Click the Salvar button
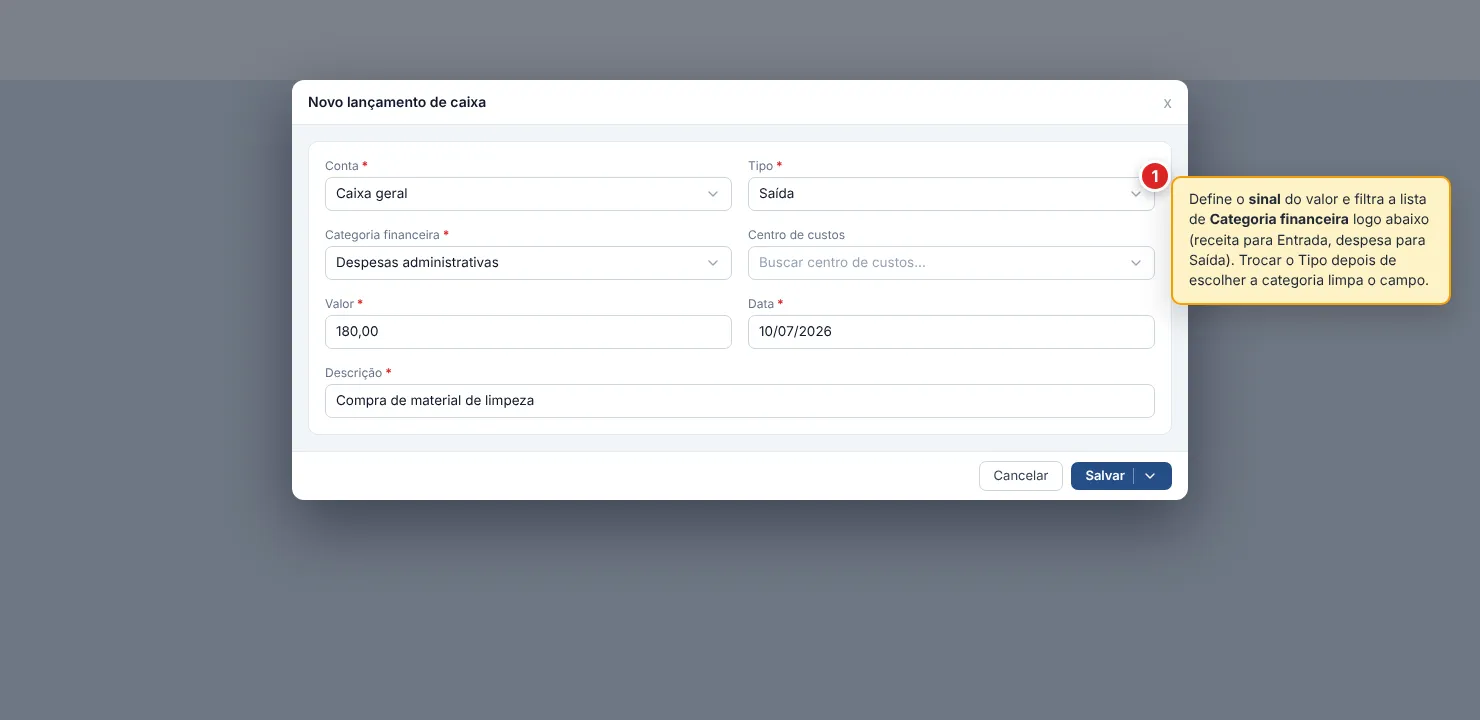 pyautogui.click(x=1103, y=476)
